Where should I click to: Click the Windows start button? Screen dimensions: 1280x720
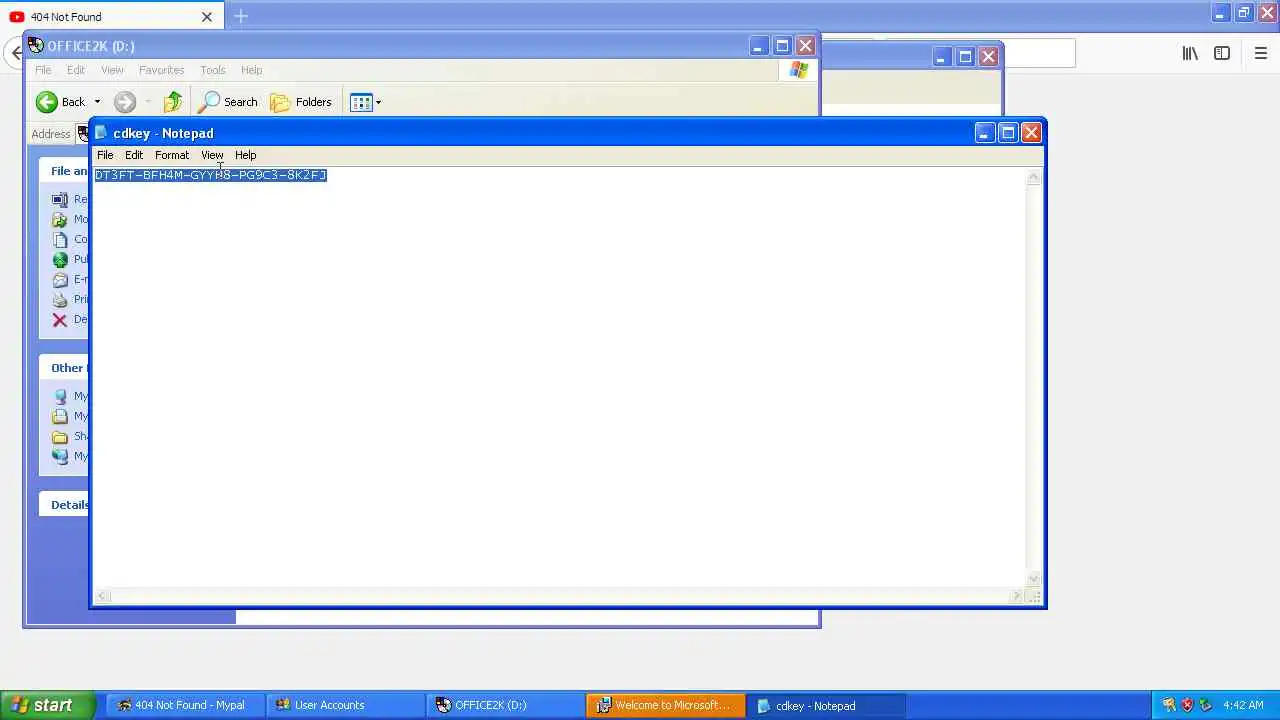pyautogui.click(x=47, y=705)
